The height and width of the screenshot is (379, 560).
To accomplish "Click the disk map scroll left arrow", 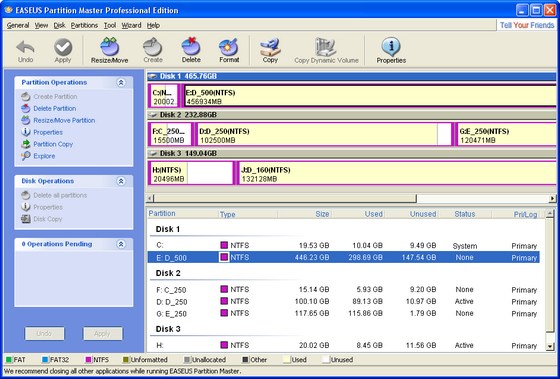I will coord(150,198).
